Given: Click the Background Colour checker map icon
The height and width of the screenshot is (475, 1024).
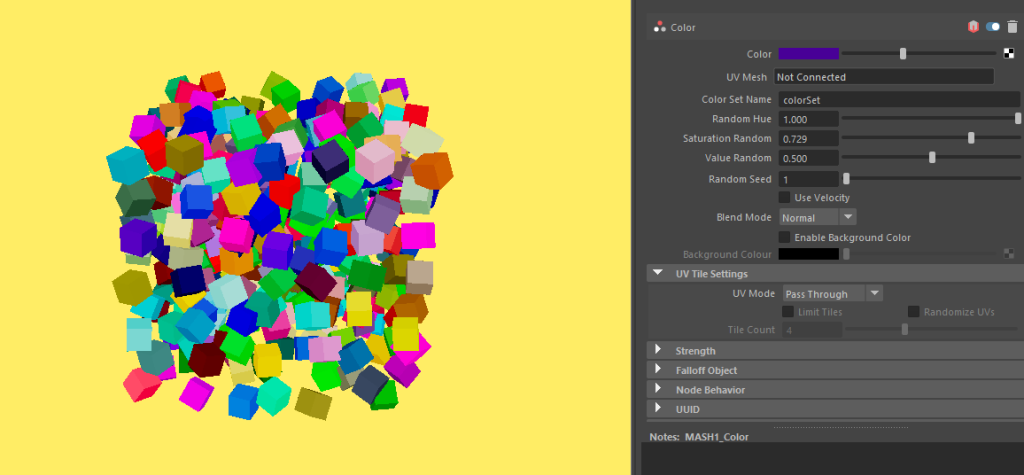Looking at the screenshot, I should (x=1009, y=254).
